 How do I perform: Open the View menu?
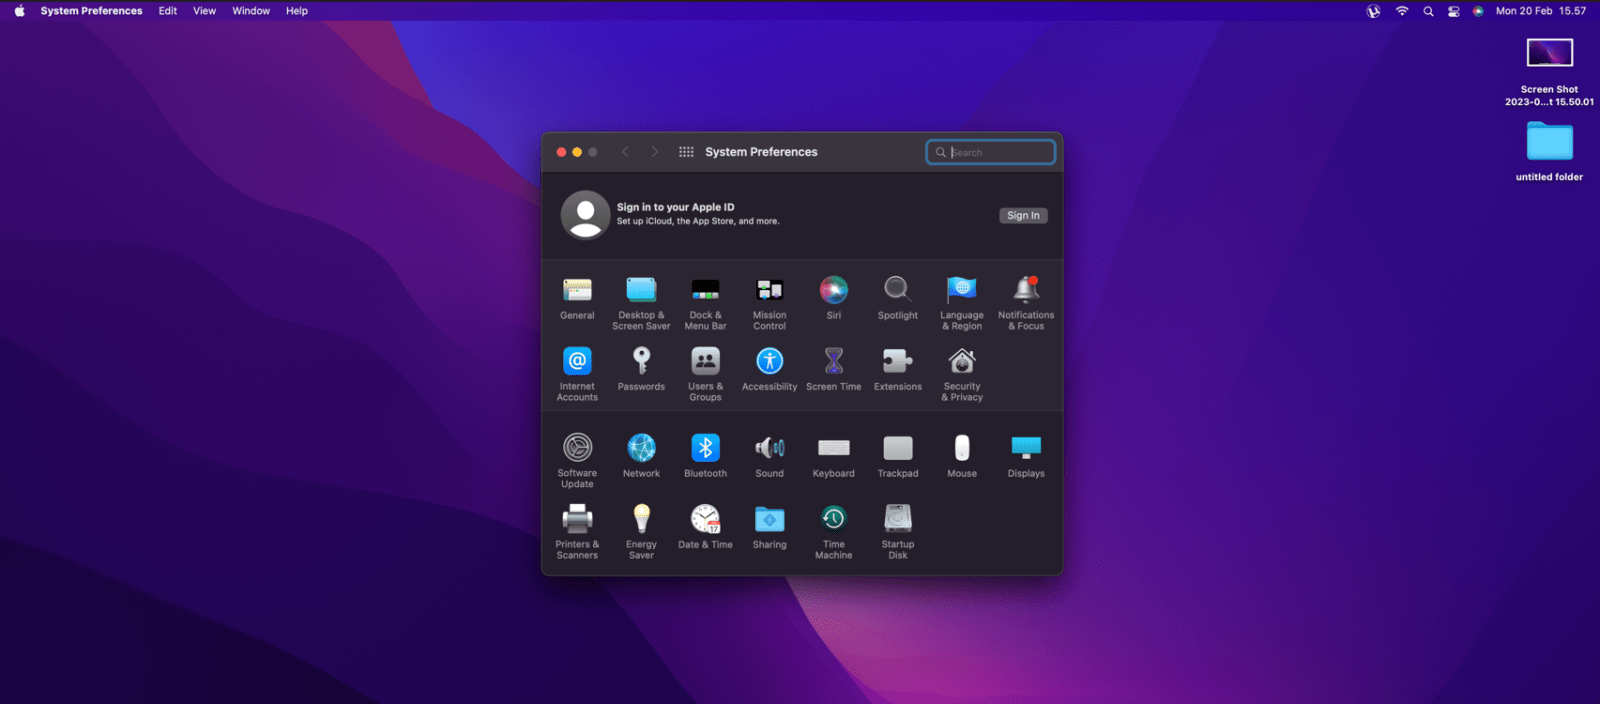(x=204, y=11)
